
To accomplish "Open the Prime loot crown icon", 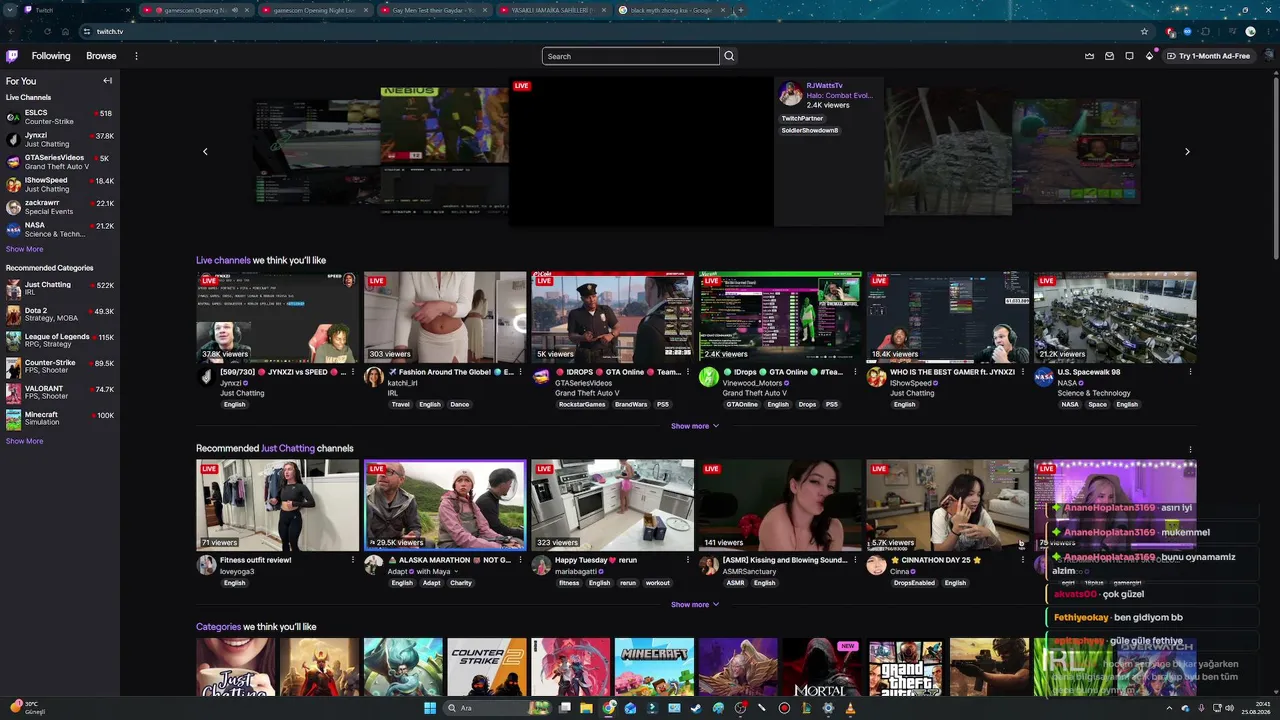I will click(1089, 56).
